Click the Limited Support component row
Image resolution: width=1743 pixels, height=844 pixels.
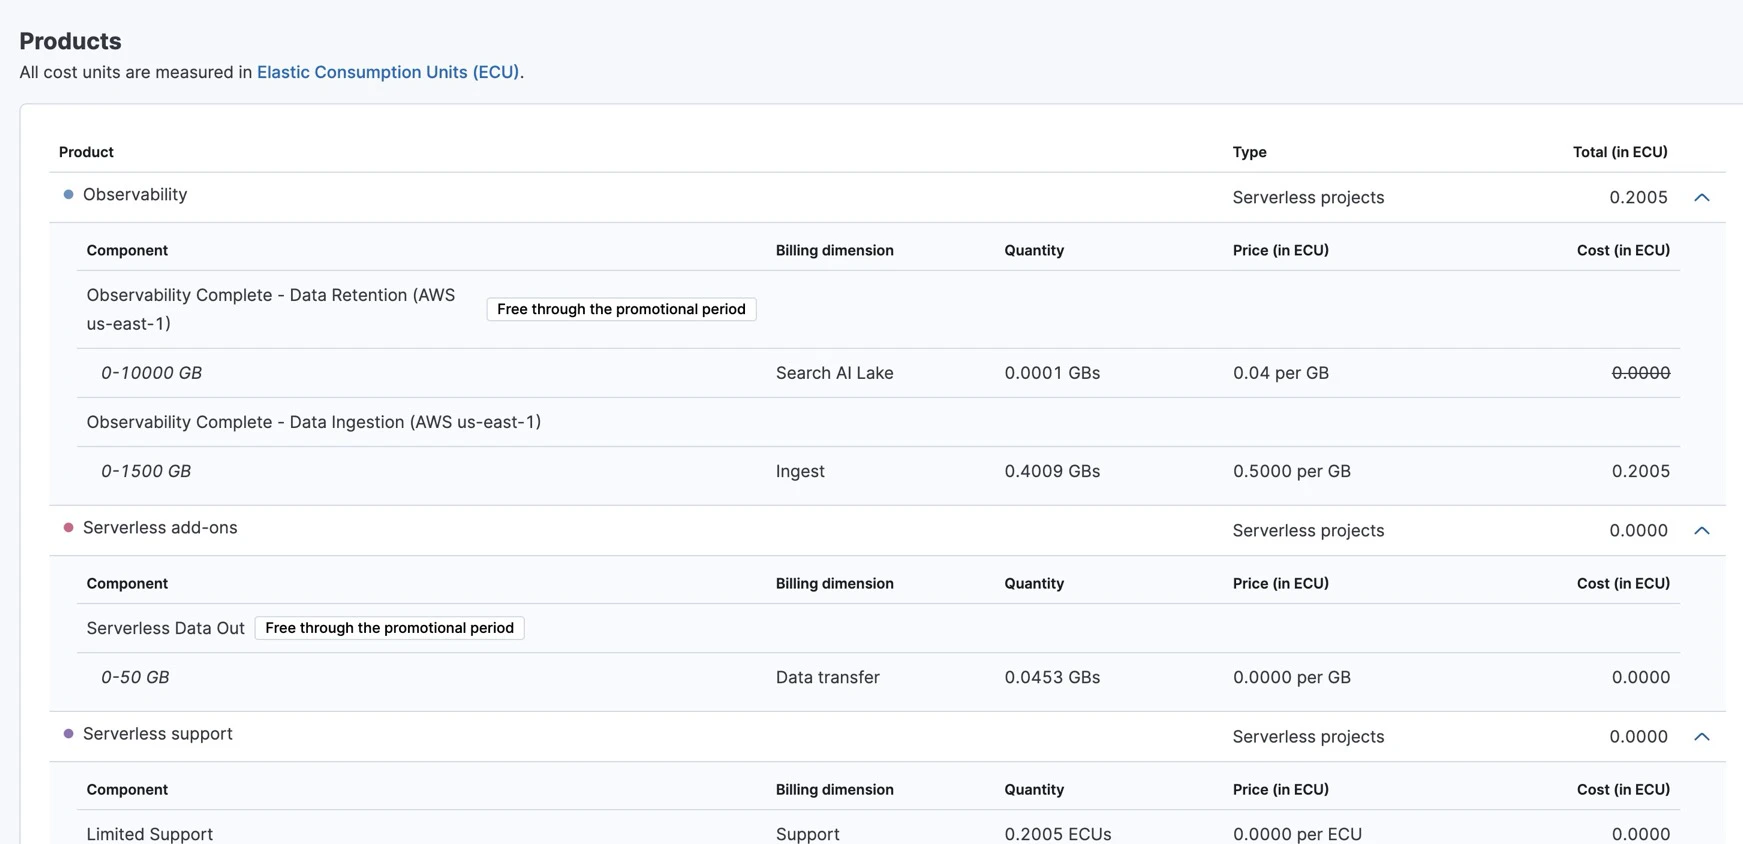click(878, 832)
